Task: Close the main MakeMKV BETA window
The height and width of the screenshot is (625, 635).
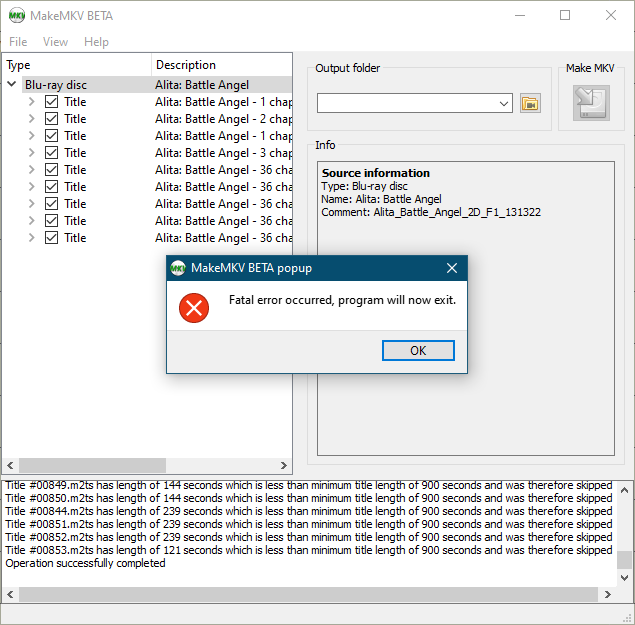Action: point(611,15)
